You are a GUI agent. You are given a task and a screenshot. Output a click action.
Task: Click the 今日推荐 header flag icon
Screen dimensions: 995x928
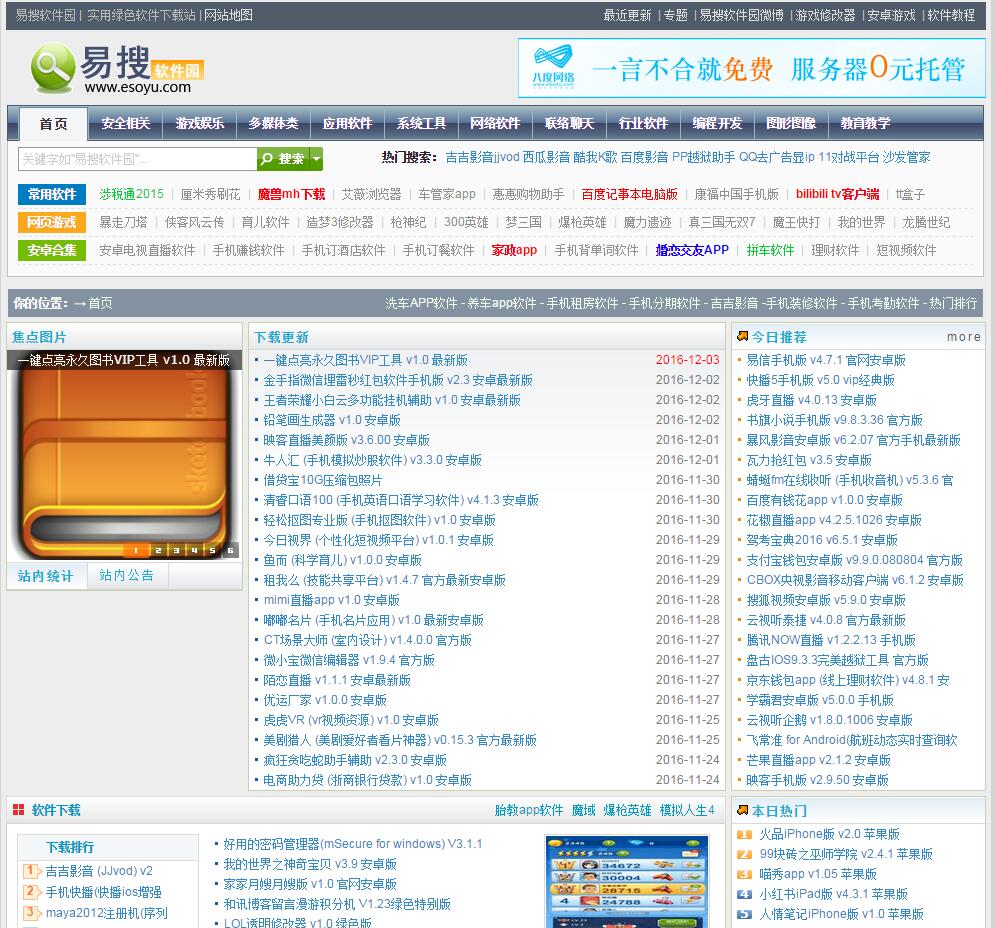(742, 336)
